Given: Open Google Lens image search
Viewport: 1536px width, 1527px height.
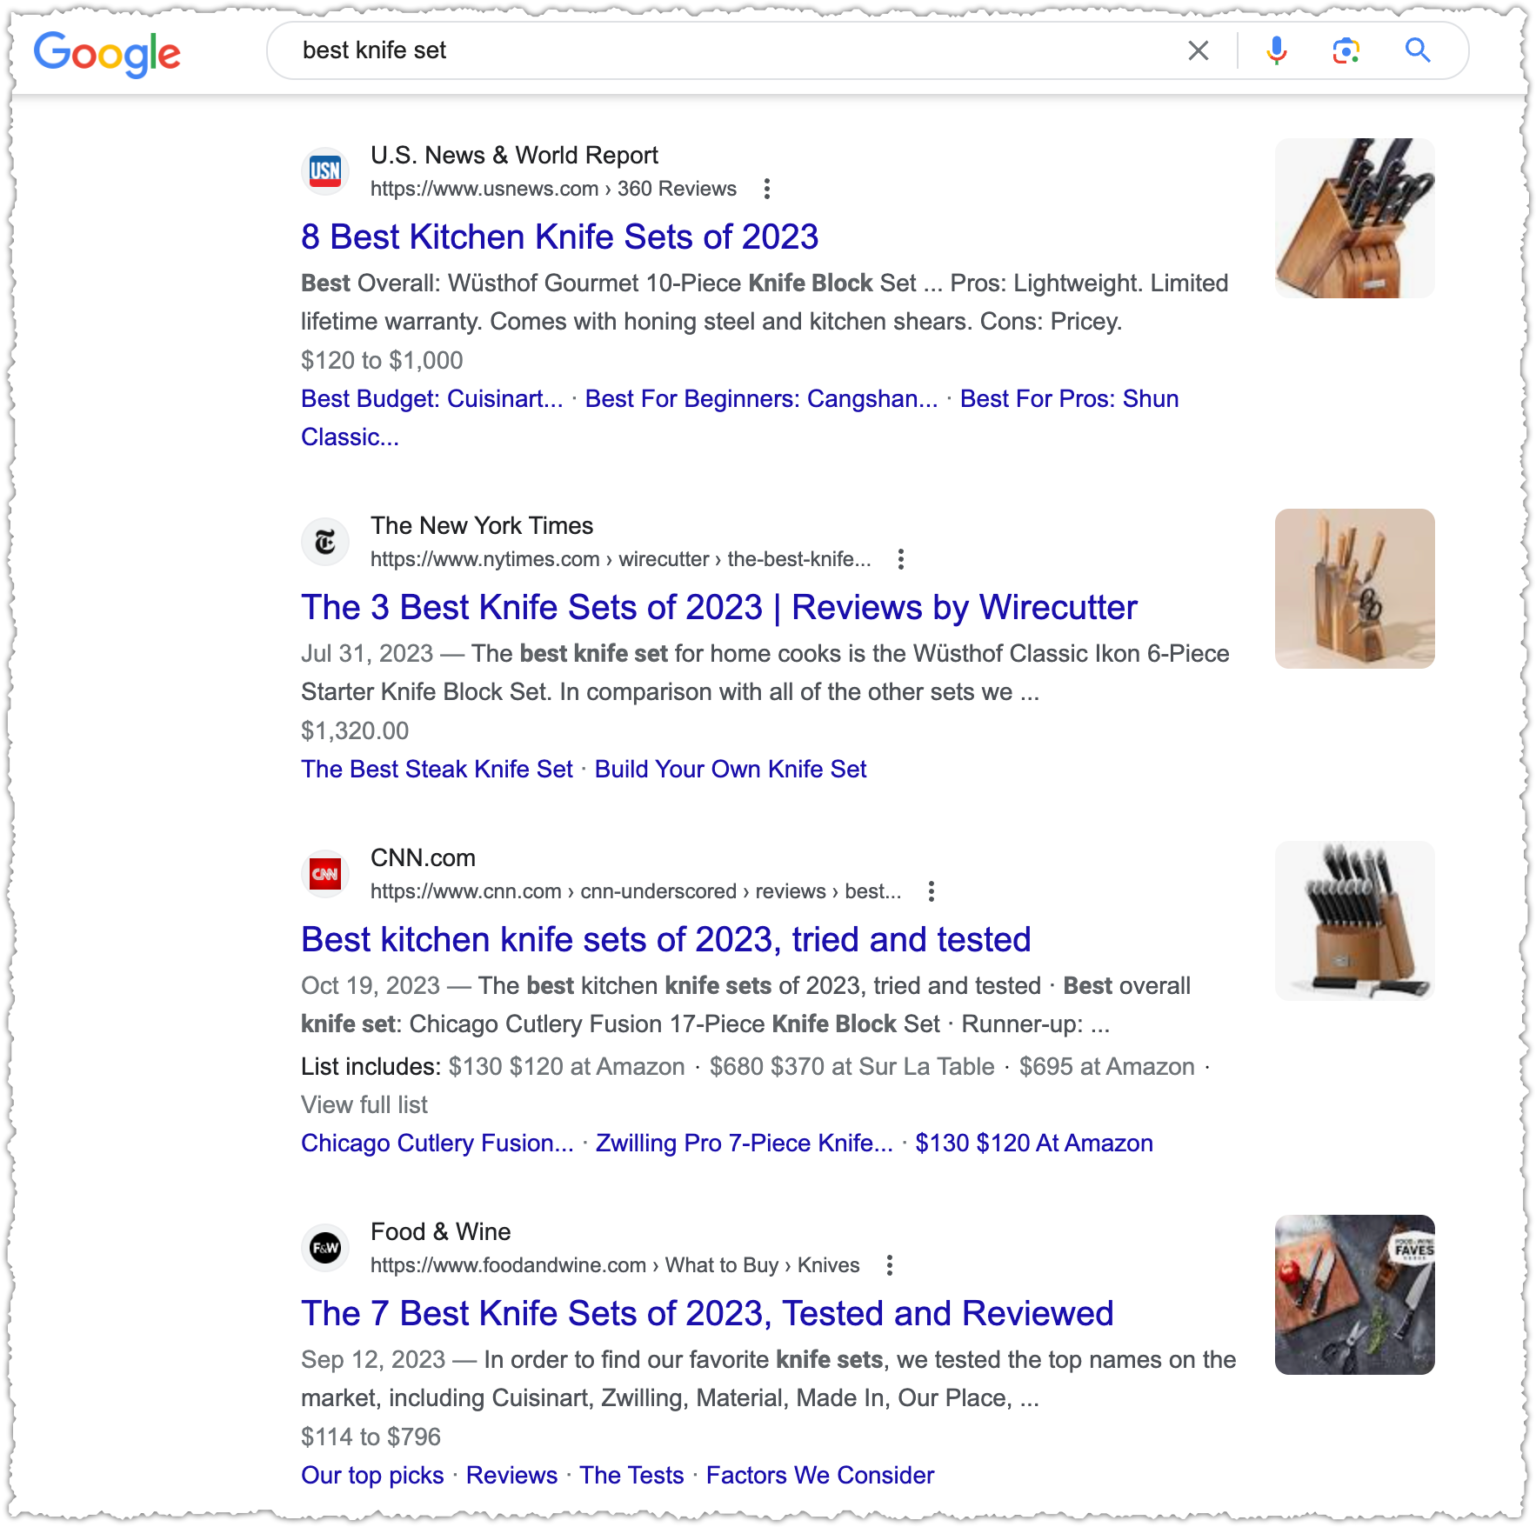Looking at the screenshot, I should [x=1346, y=50].
